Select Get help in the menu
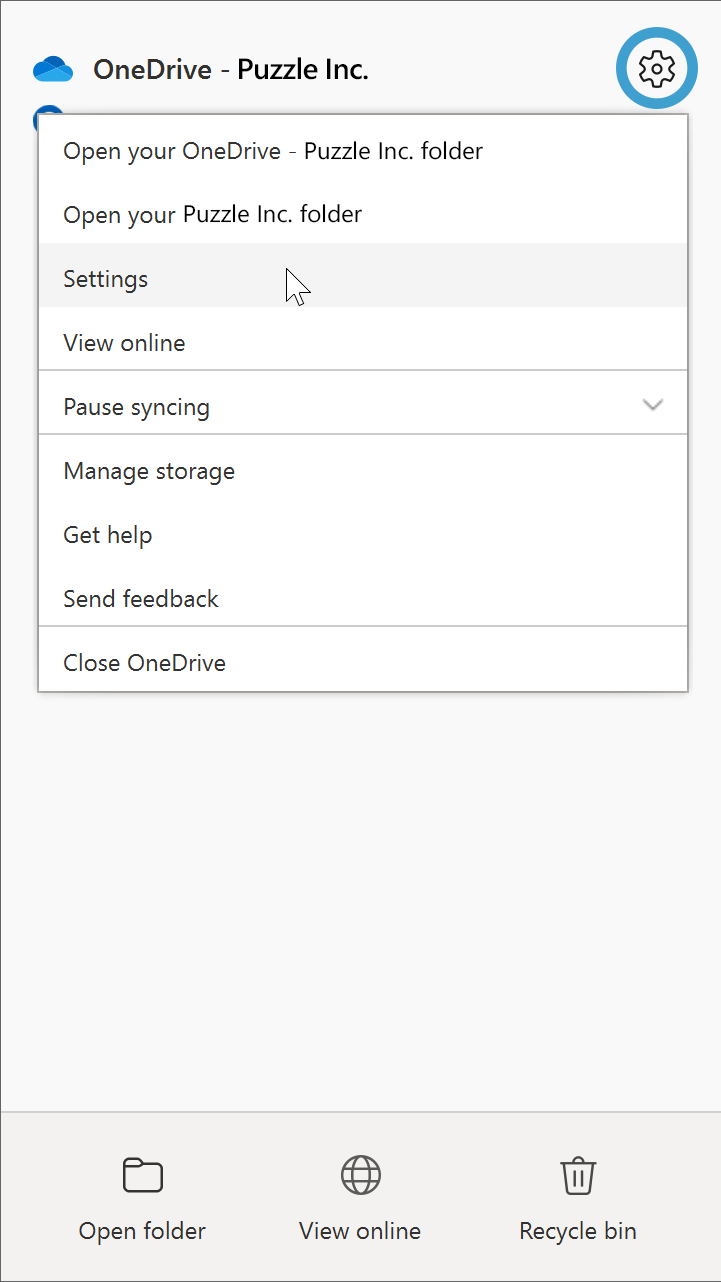Image resolution: width=721 pixels, height=1282 pixels. point(108,535)
